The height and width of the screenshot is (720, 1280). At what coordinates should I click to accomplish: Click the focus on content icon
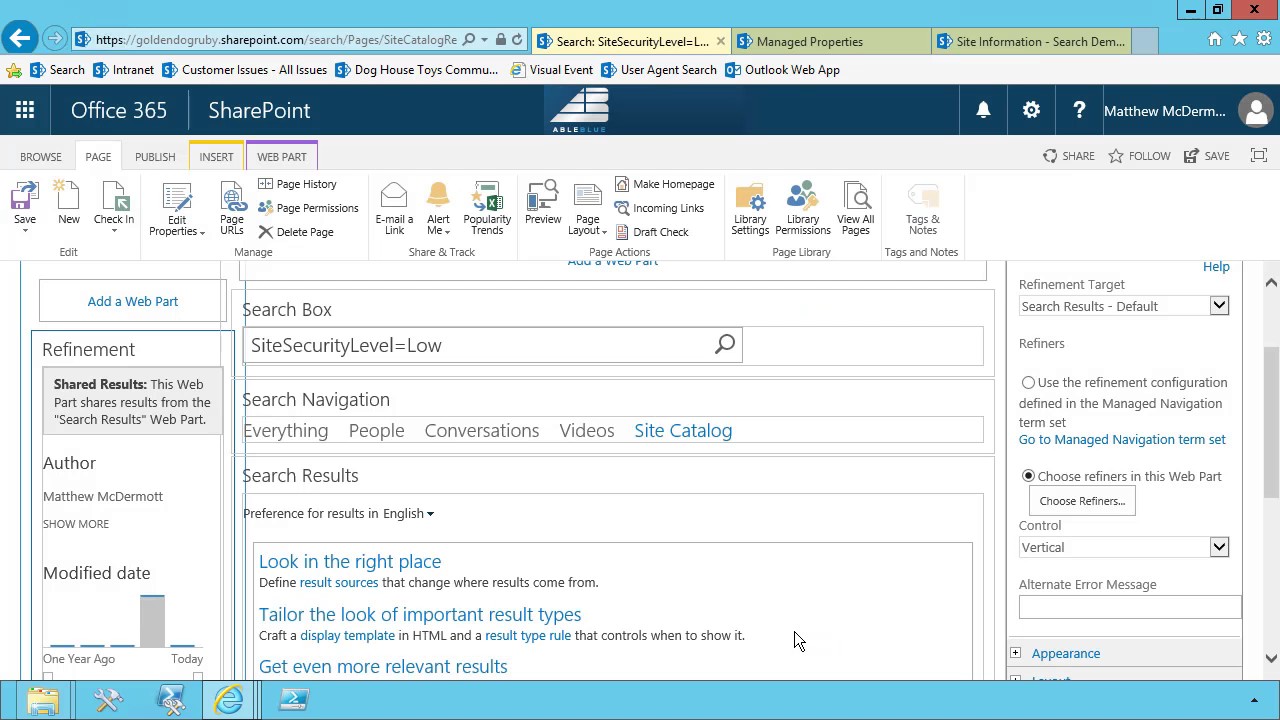[x=1259, y=156]
